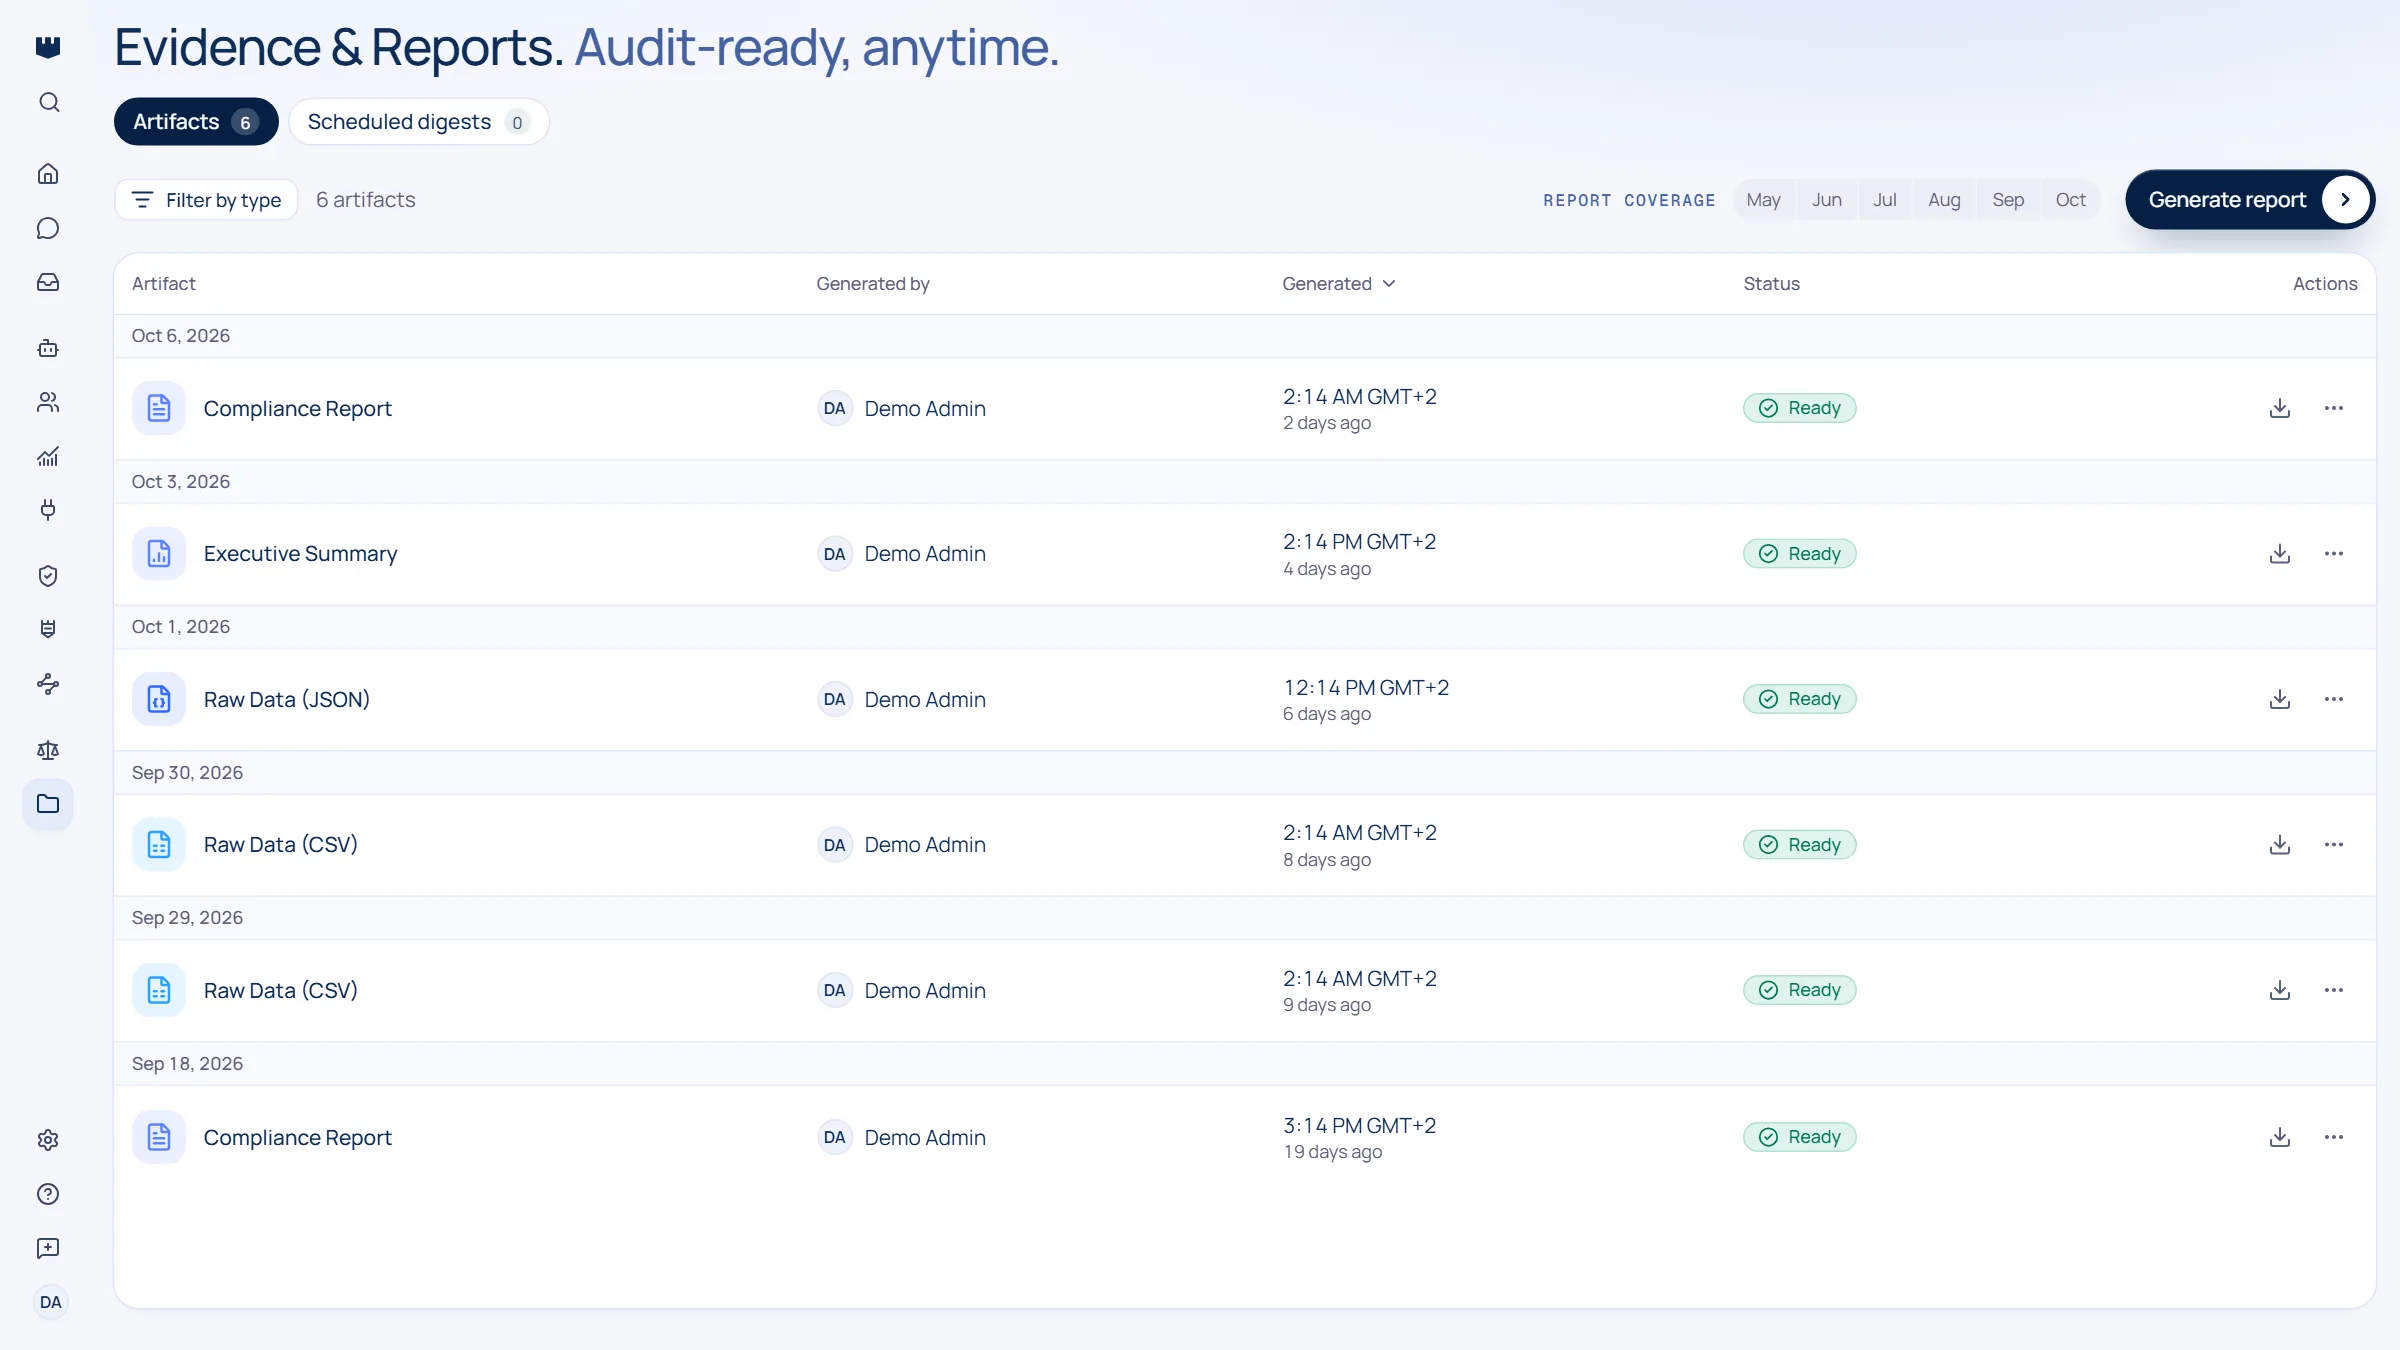Image resolution: width=2400 pixels, height=1350 pixels.
Task: Click the Generated by column header
Action: (x=873, y=284)
